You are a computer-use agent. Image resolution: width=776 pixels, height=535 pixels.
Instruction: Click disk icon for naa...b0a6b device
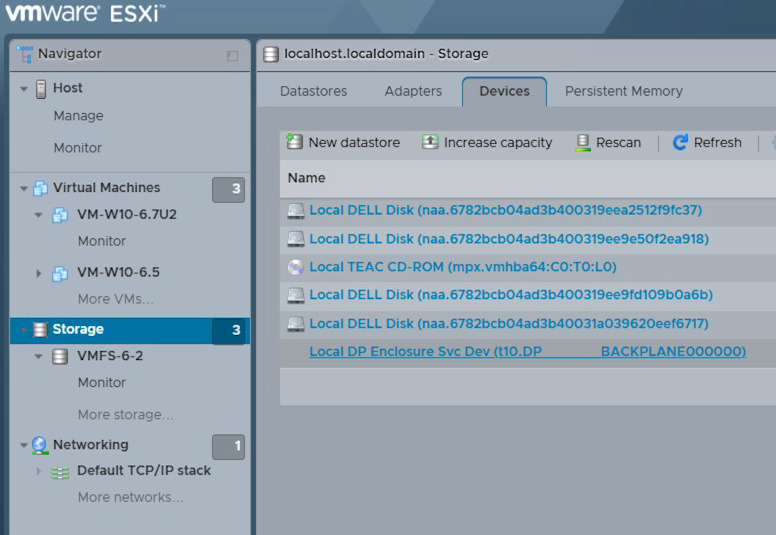coord(296,295)
